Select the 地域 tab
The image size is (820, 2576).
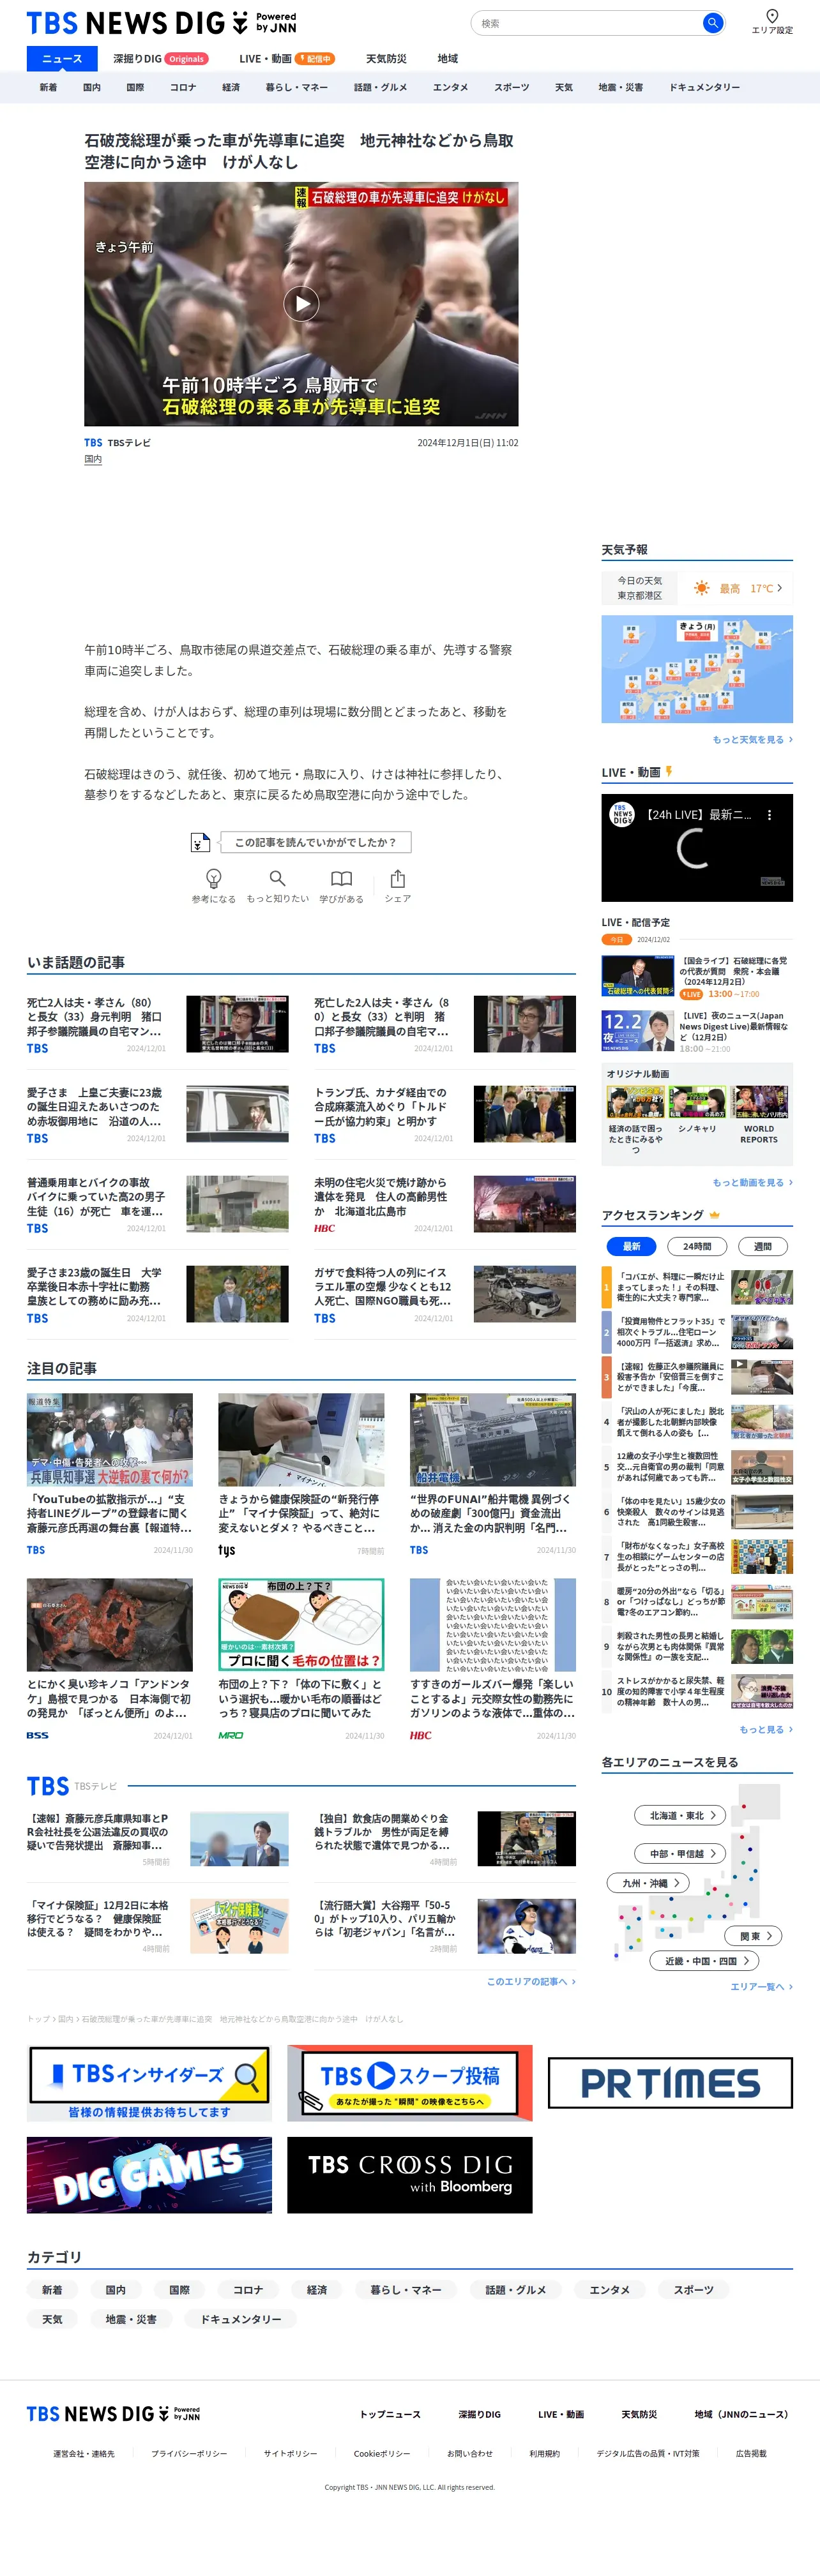pos(448,59)
